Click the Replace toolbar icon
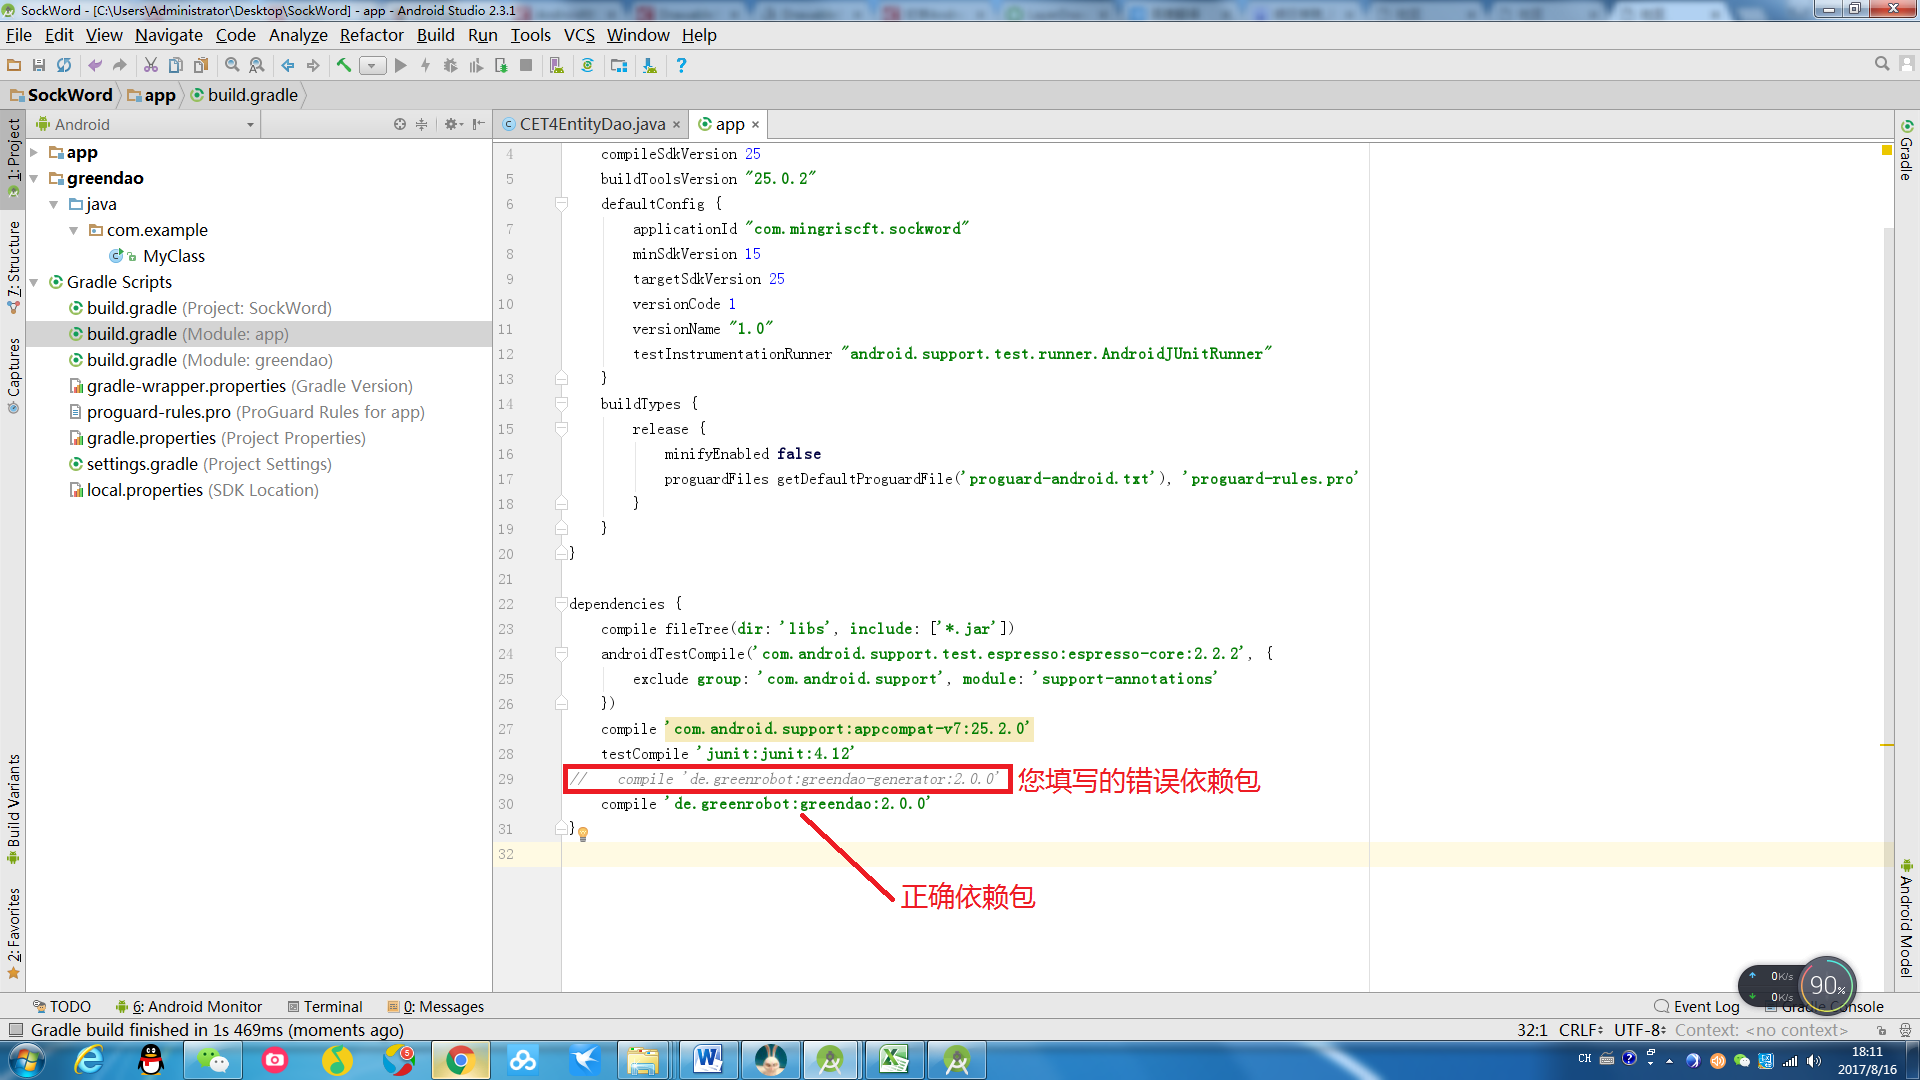The width and height of the screenshot is (1920, 1080). [257, 65]
